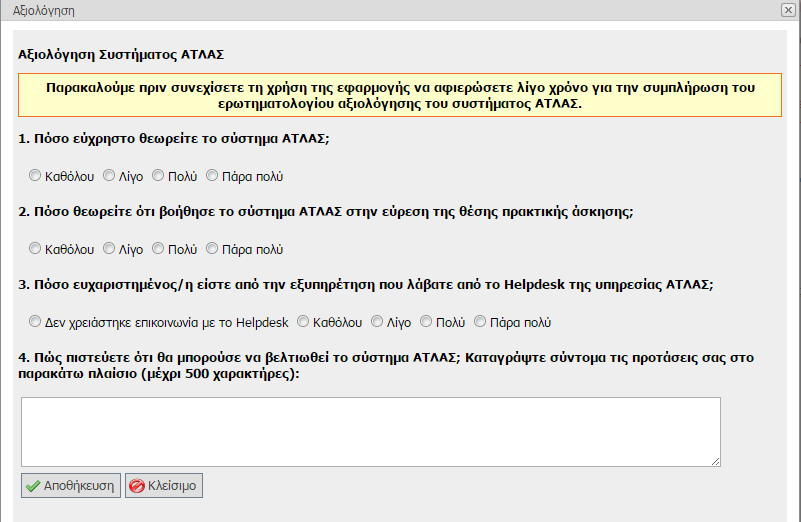Click question 3 text about Helpdesk service
This screenshot has height=522, width=801.
[366, 285]
